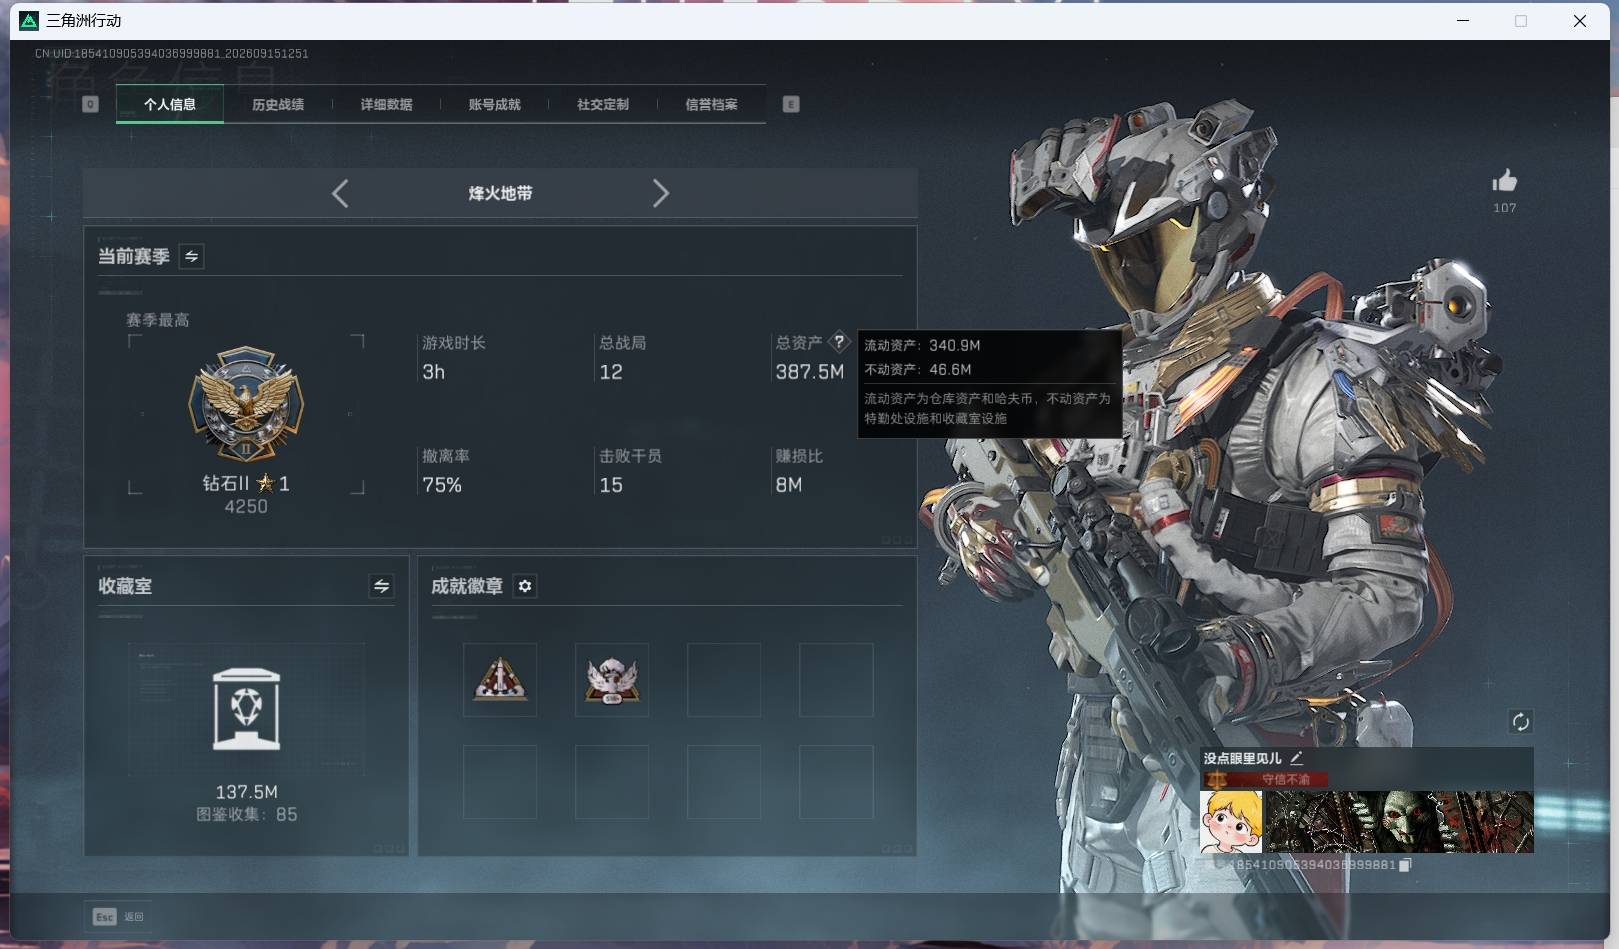Select the fourth empty badge slot in top row
Viewport: 1619px width, 949px height.
click(x=836, y=680)
